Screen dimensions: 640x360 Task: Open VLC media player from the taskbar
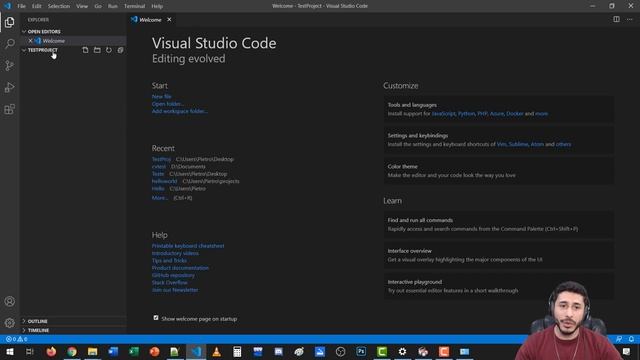point(216,351)
